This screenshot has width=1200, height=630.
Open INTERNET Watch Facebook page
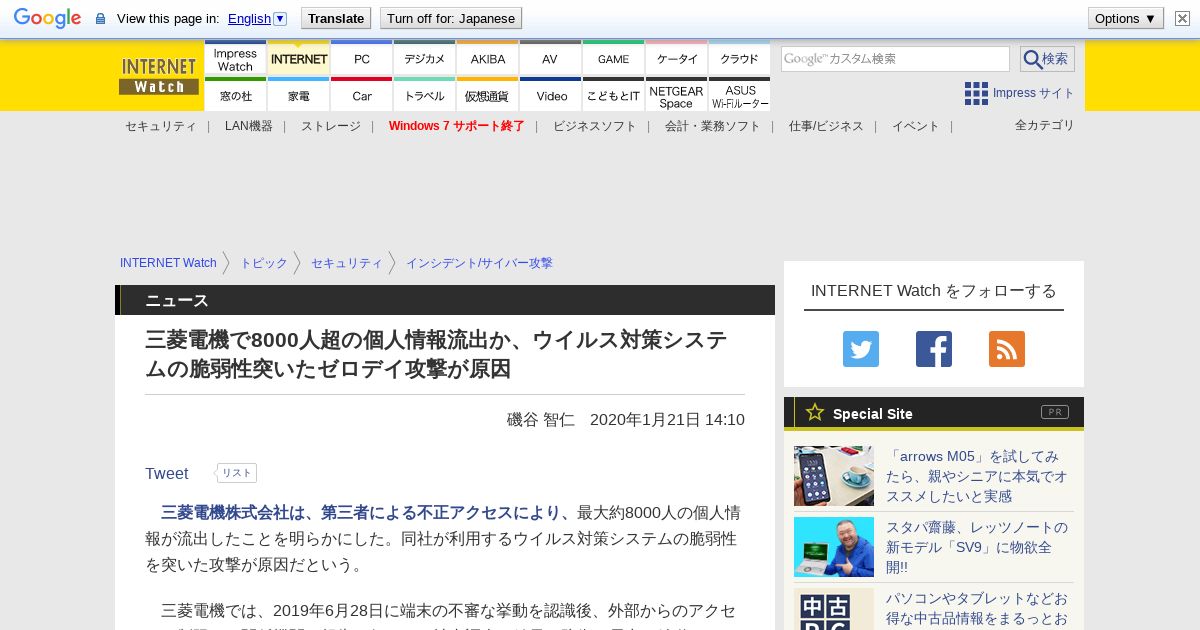pos(934,349)
